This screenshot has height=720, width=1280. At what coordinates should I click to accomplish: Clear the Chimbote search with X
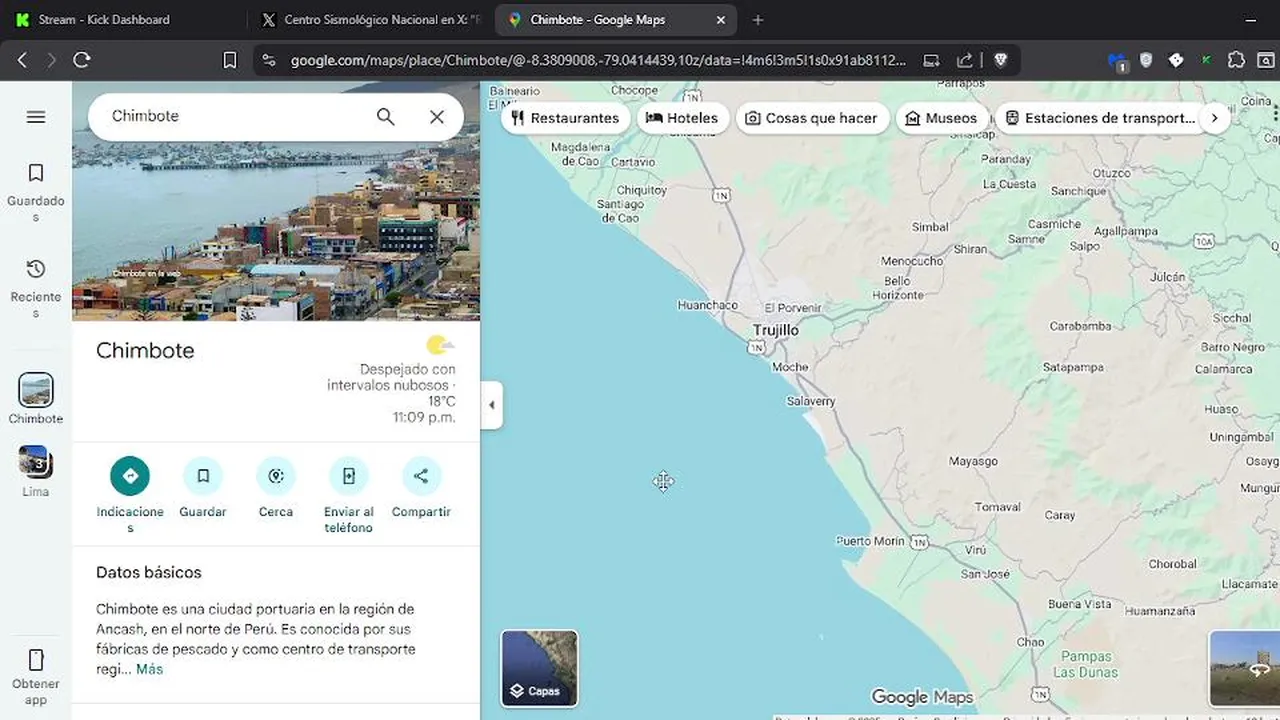click(x=437, y=117)
